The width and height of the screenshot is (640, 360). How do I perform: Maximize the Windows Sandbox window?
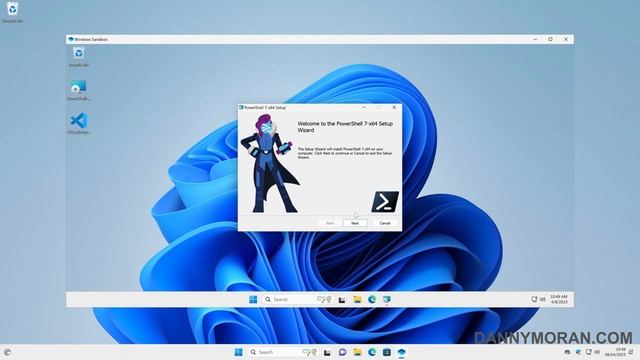pos(550,39)
